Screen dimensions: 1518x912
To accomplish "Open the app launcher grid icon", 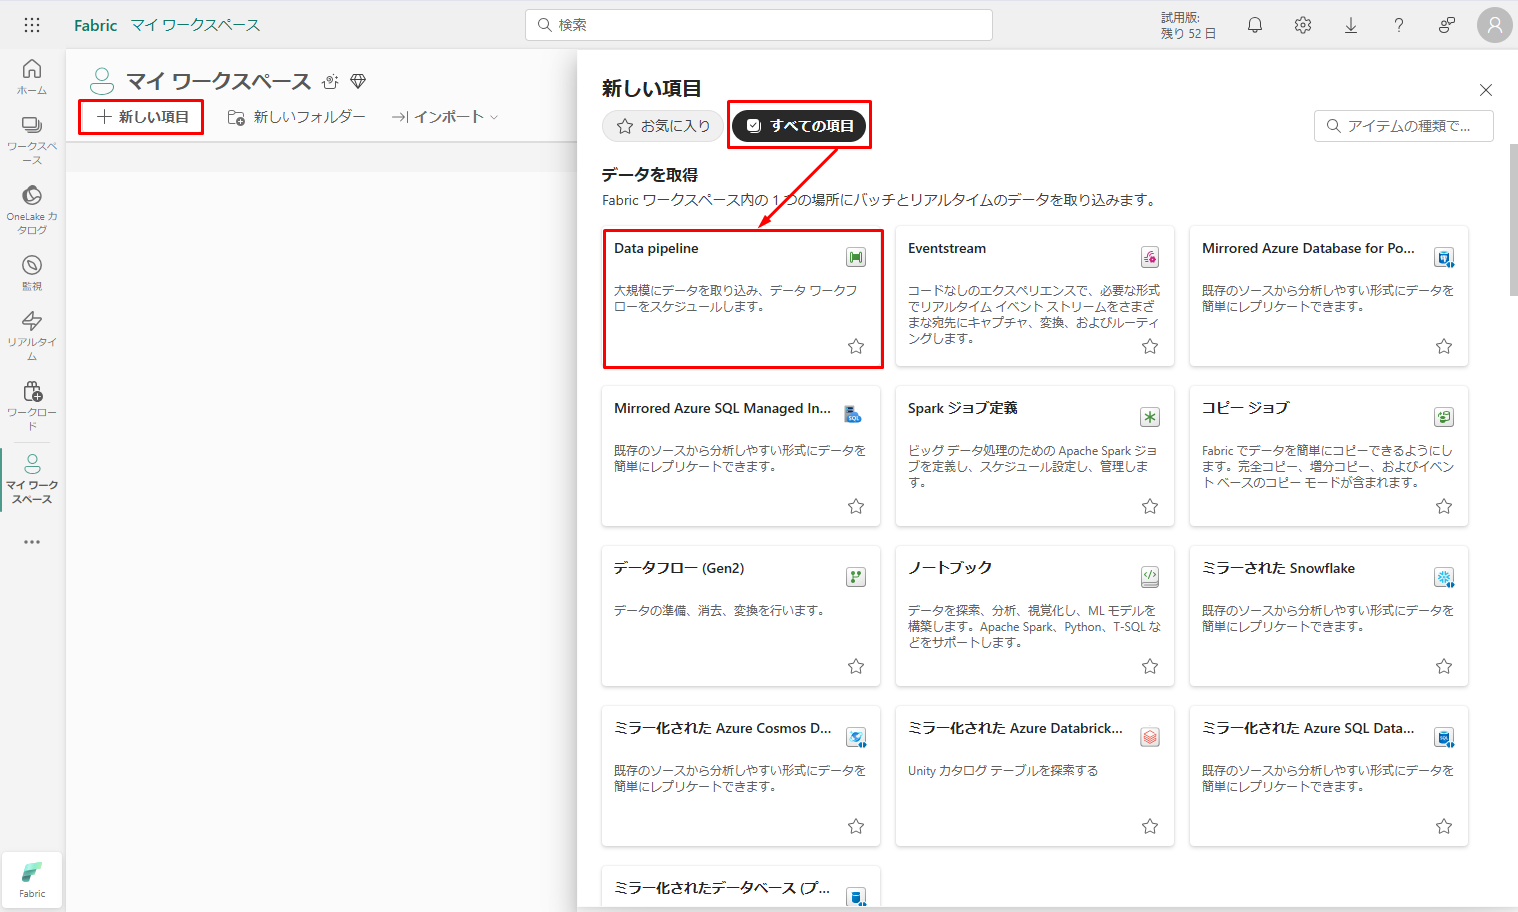I will 32,25.
